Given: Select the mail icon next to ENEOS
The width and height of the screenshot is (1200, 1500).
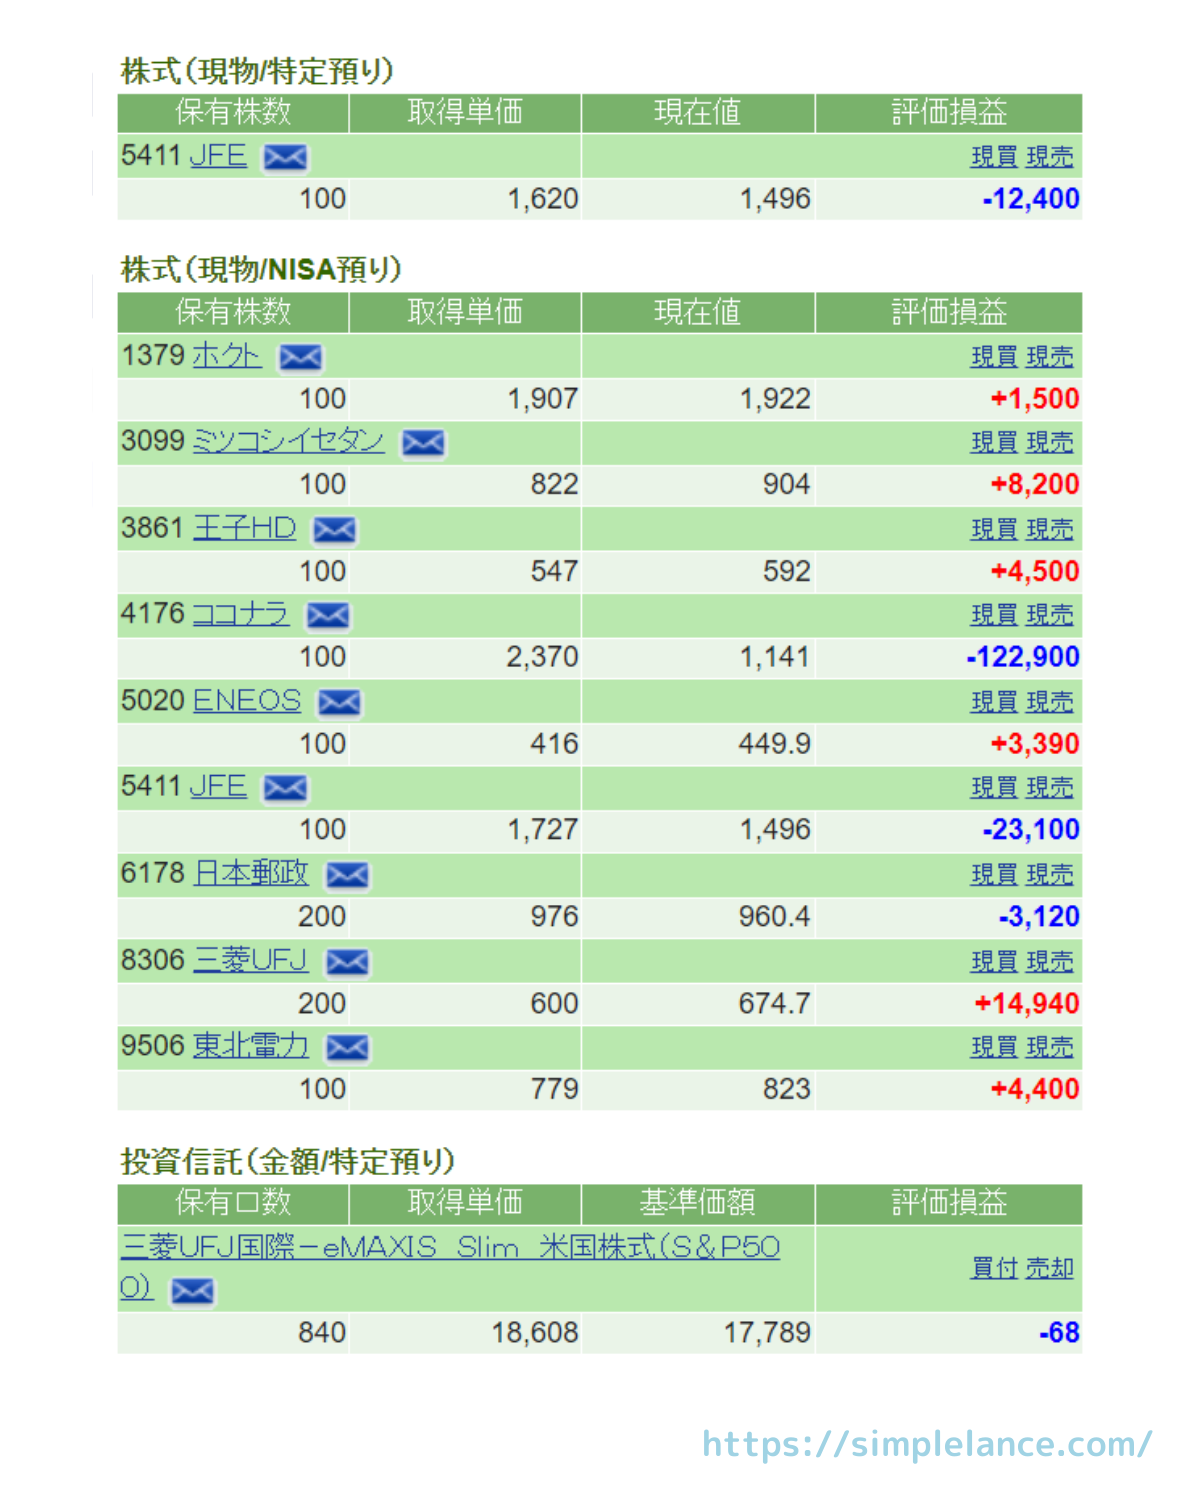Looking at the screenshot, I should pyautogui.click(x=339, y=702).
